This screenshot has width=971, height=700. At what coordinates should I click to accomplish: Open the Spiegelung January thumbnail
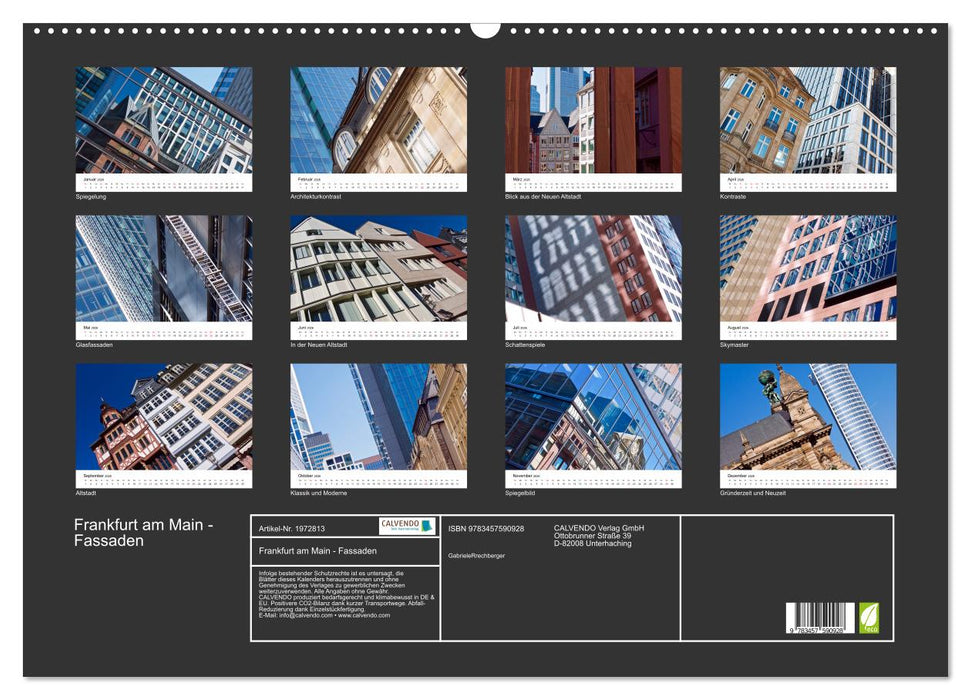point(164,120)
